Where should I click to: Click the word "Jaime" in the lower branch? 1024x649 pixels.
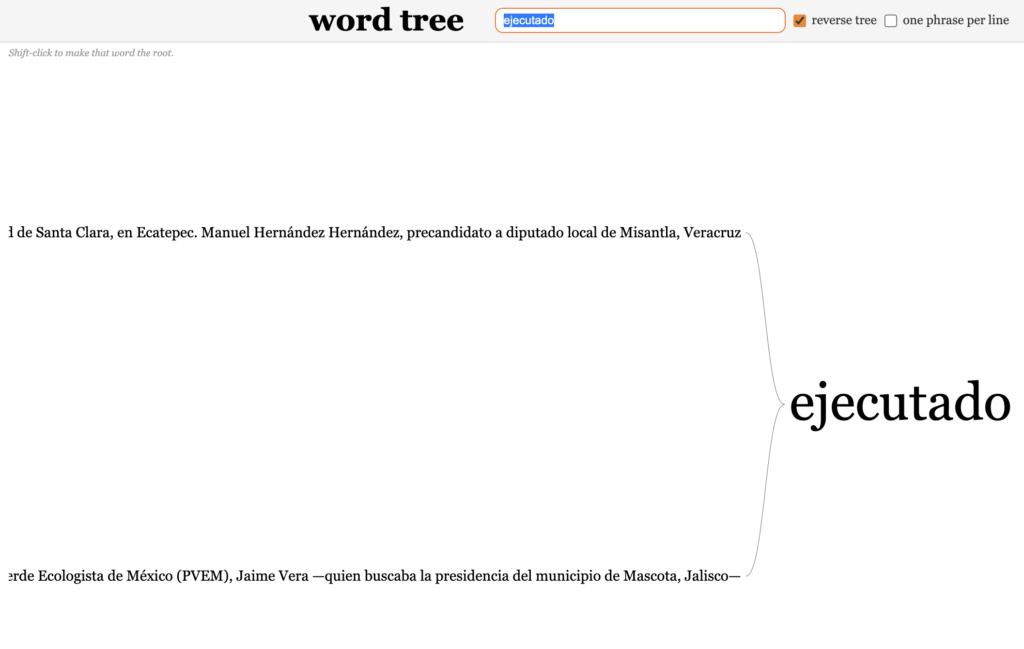pyautogui.click(x=255, y=577)
